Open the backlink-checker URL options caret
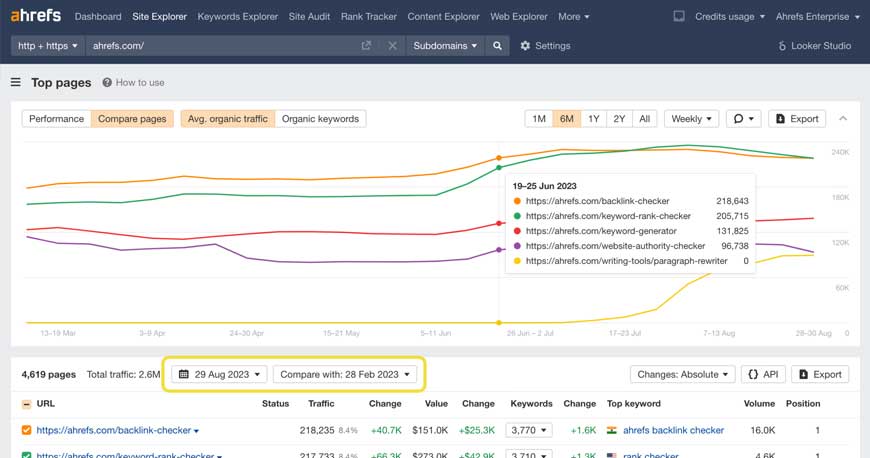 pos(196,431)
